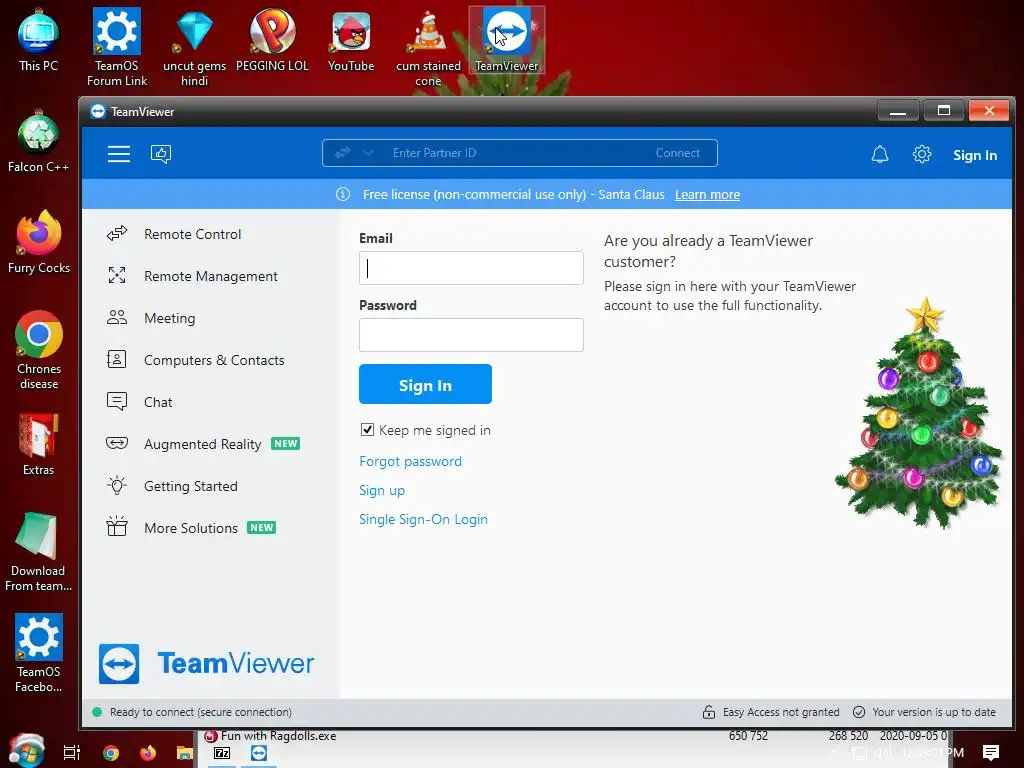Open the Learn more link

(707, 195)
